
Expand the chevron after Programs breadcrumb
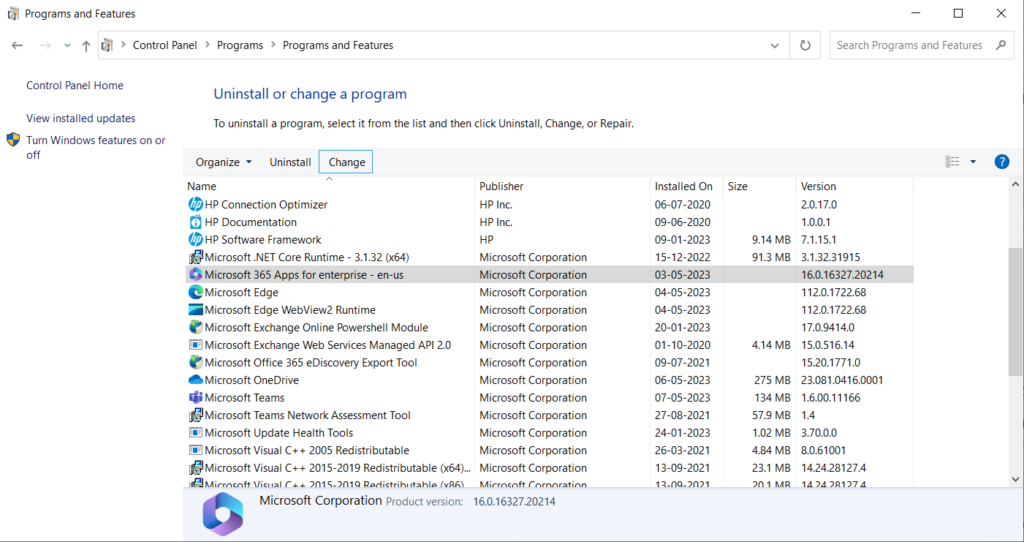point(273,45)
